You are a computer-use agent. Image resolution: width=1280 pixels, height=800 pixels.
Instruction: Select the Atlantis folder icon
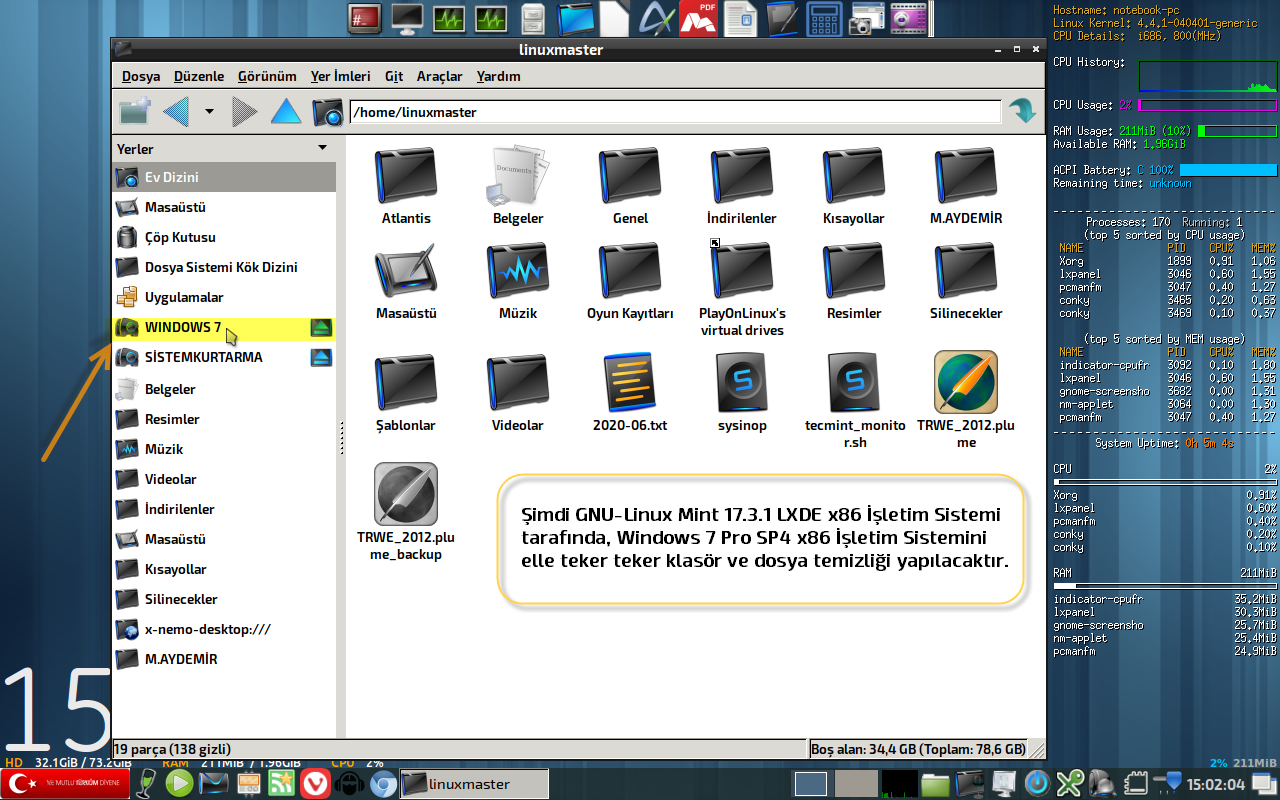[406, 176]
